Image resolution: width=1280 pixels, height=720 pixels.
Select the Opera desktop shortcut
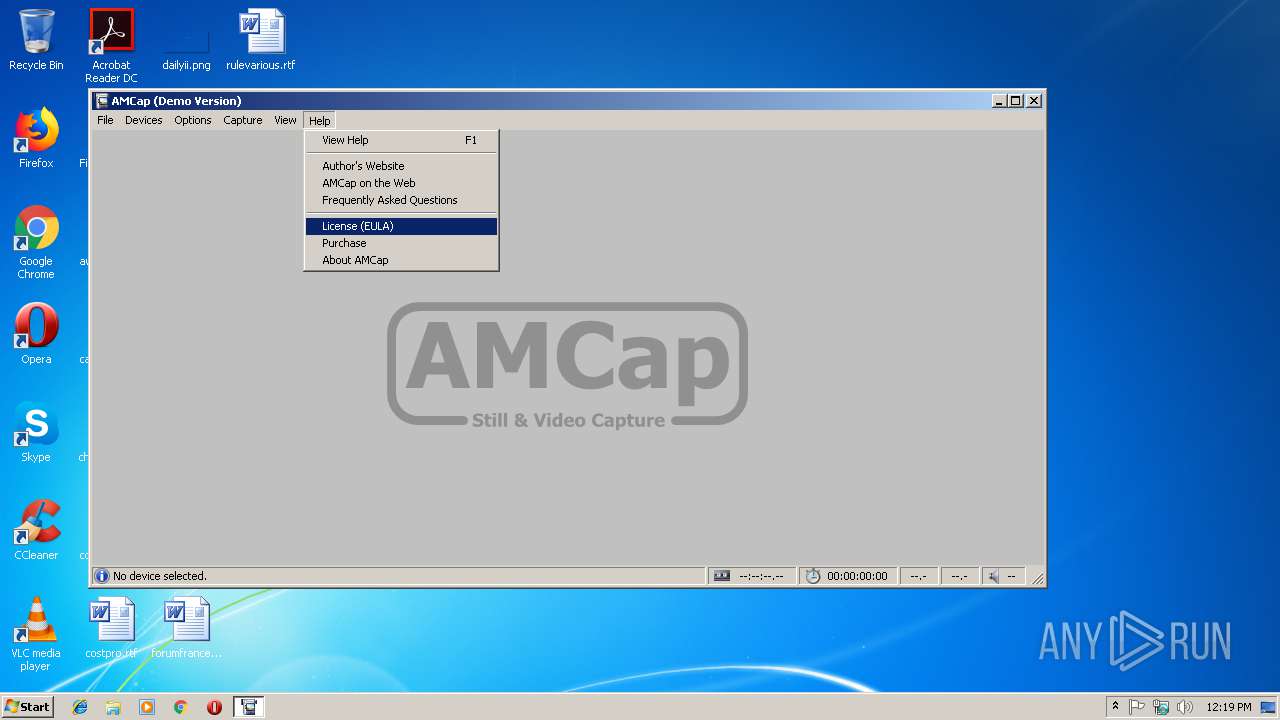coord(36,334)
